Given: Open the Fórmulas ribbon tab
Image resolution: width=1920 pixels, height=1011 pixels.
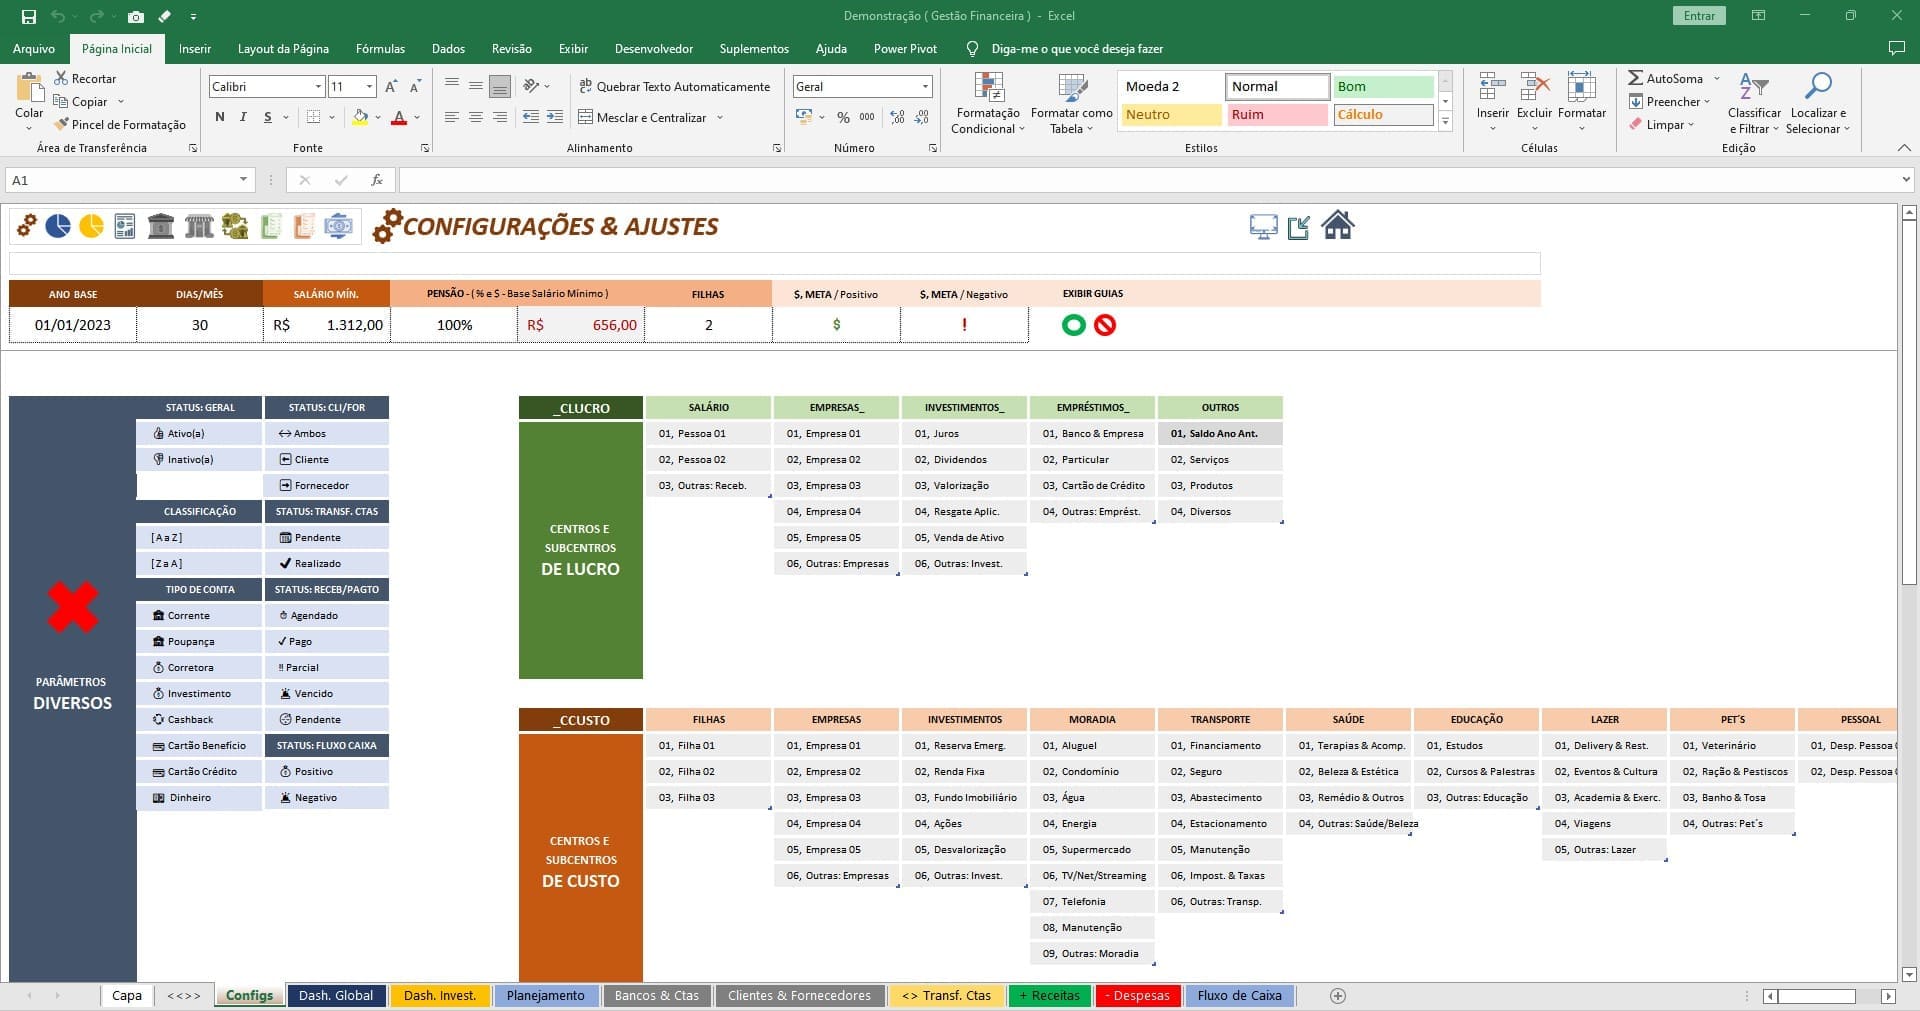Looking at the screenshot, I should 381,49.
